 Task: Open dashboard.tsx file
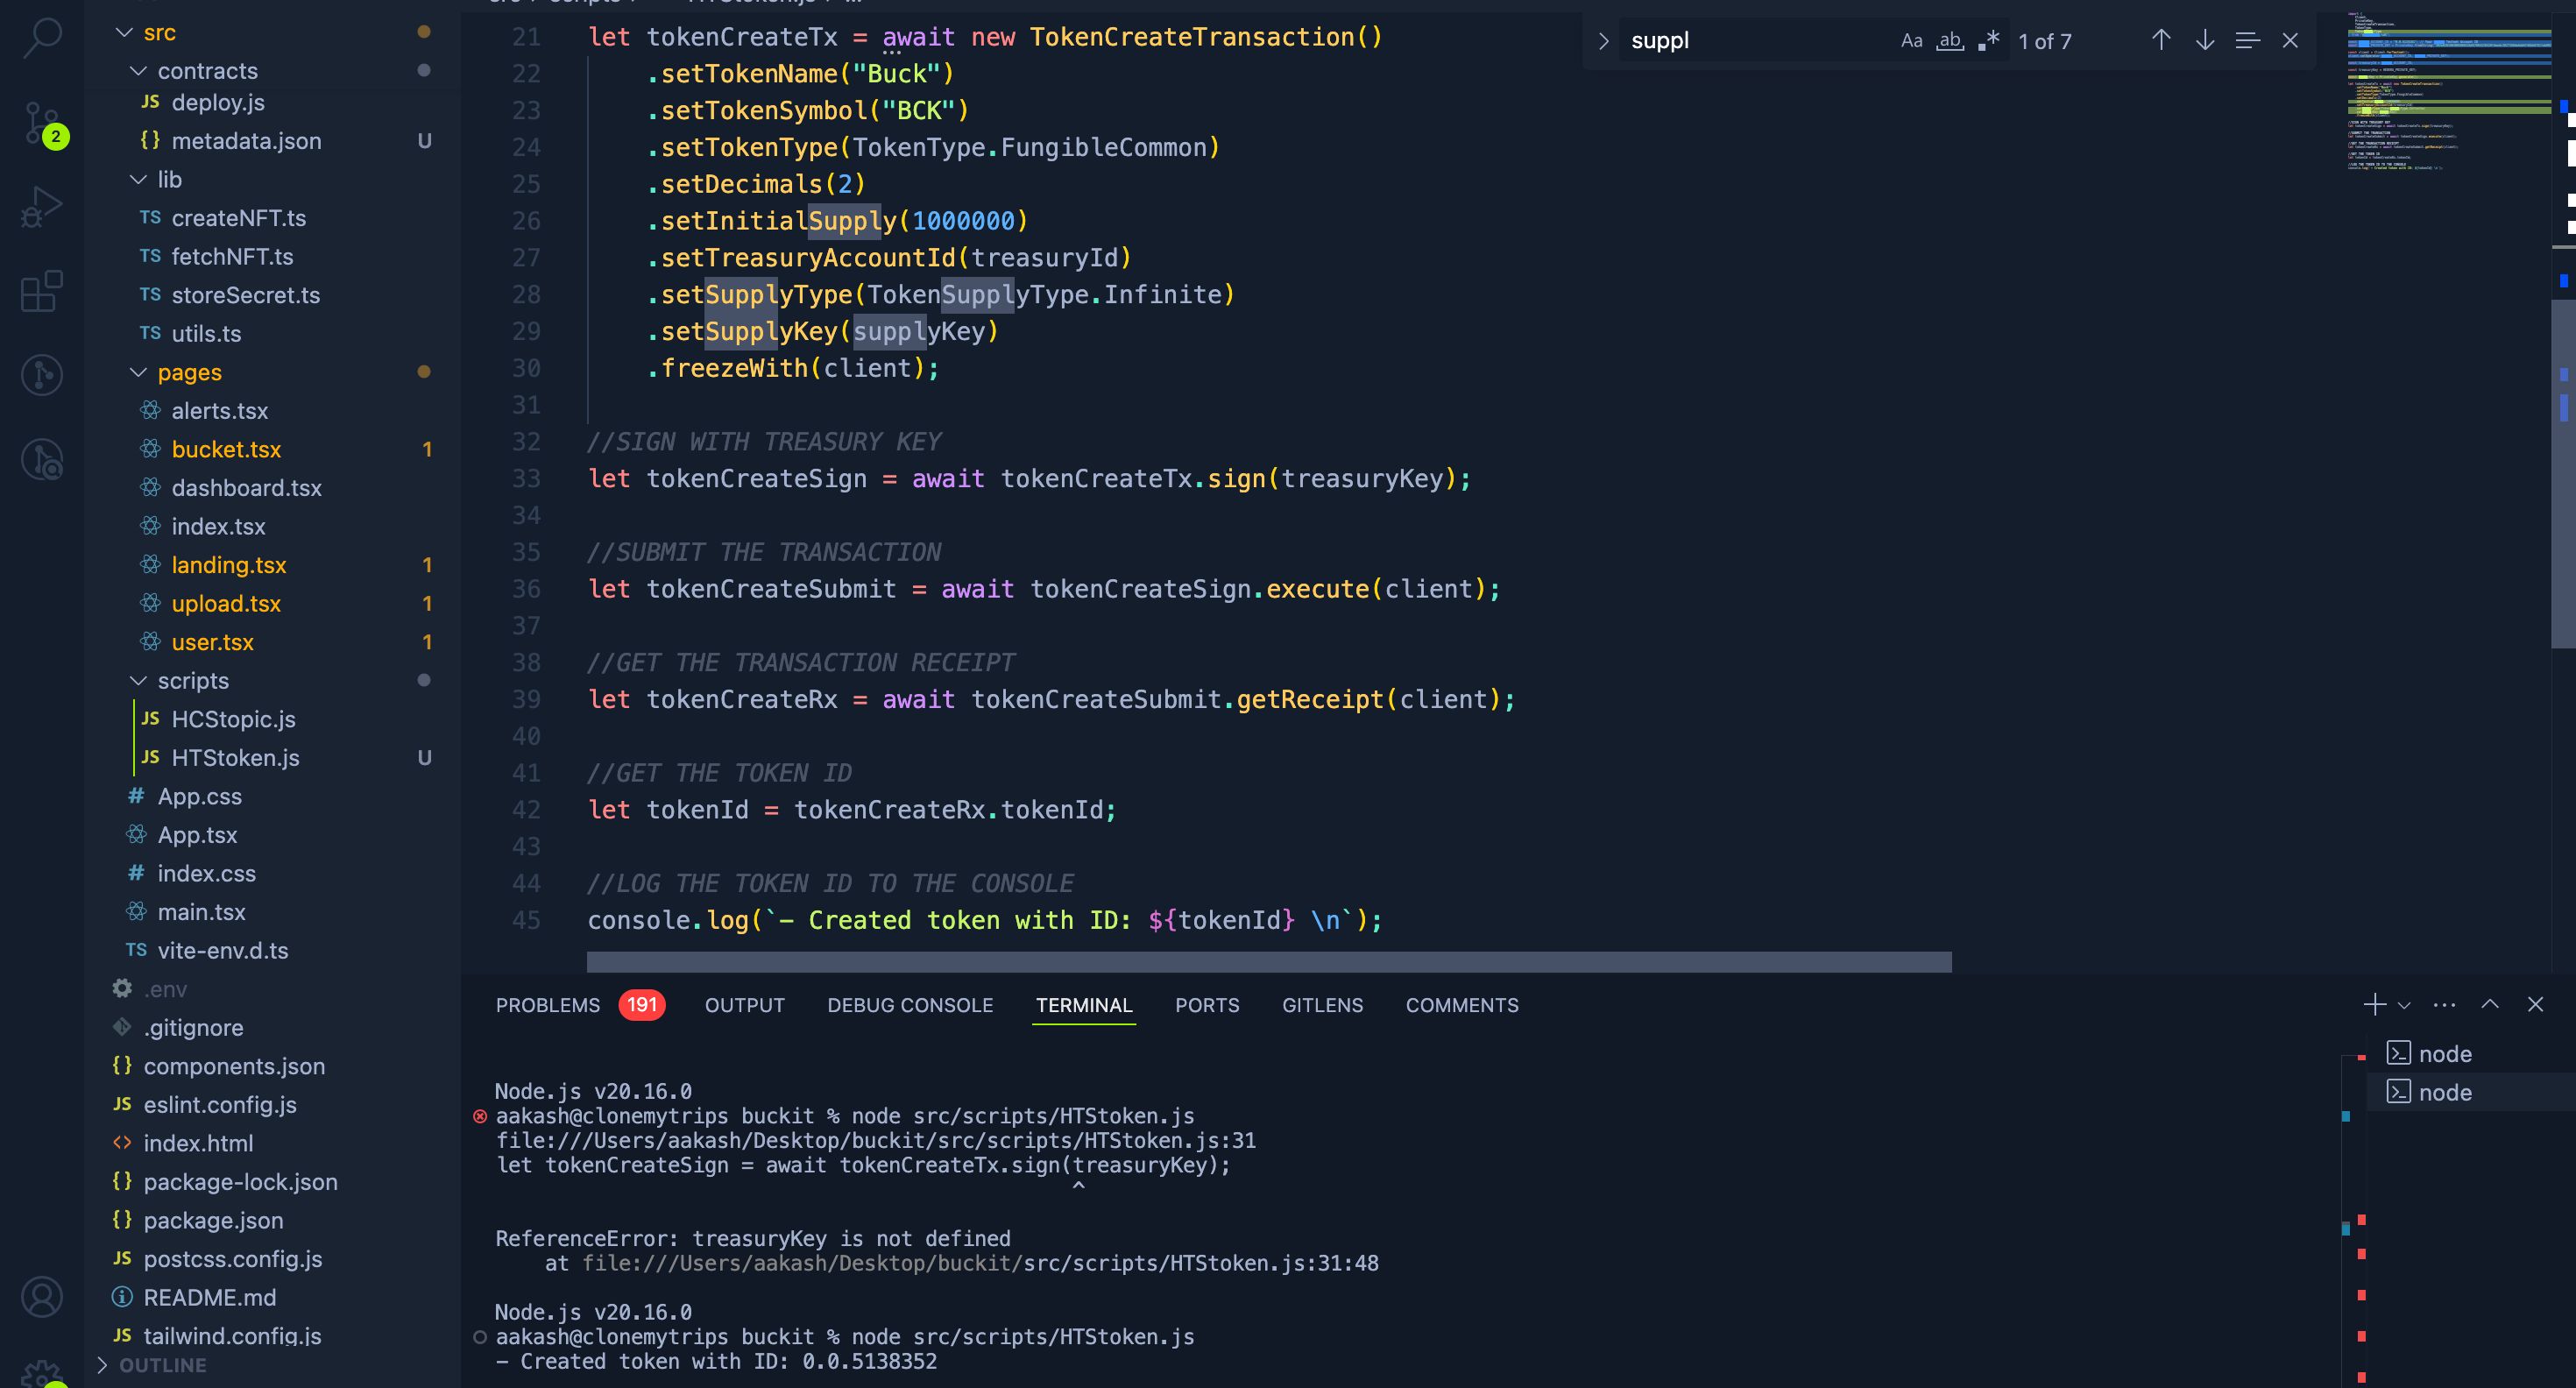246,488
